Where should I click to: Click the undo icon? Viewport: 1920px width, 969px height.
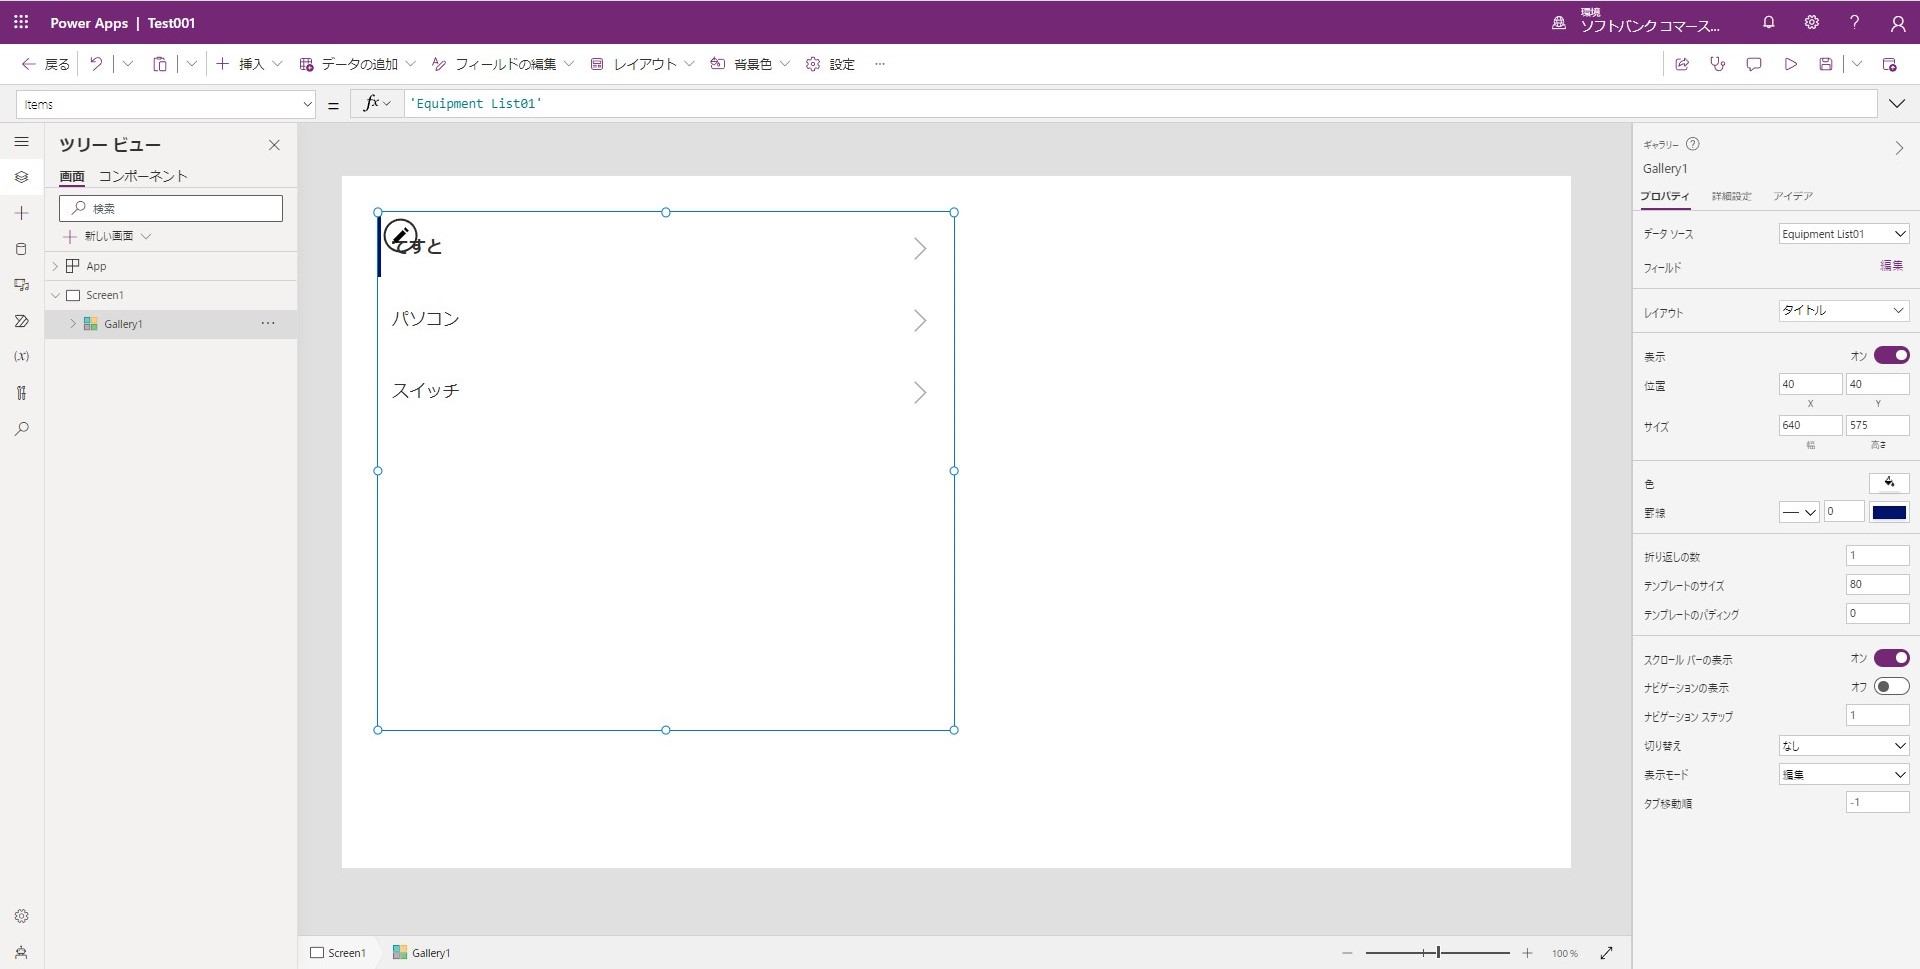pos(96,64)
